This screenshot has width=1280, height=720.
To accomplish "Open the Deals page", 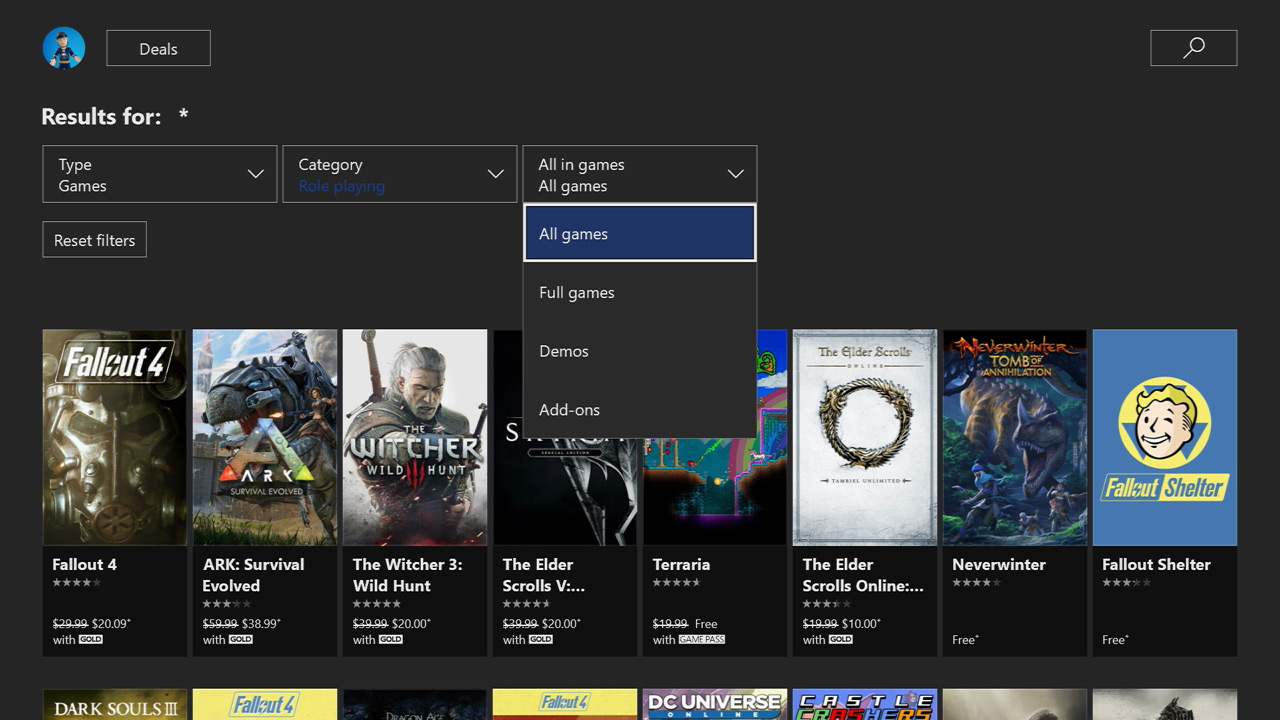I will (158, 48).
